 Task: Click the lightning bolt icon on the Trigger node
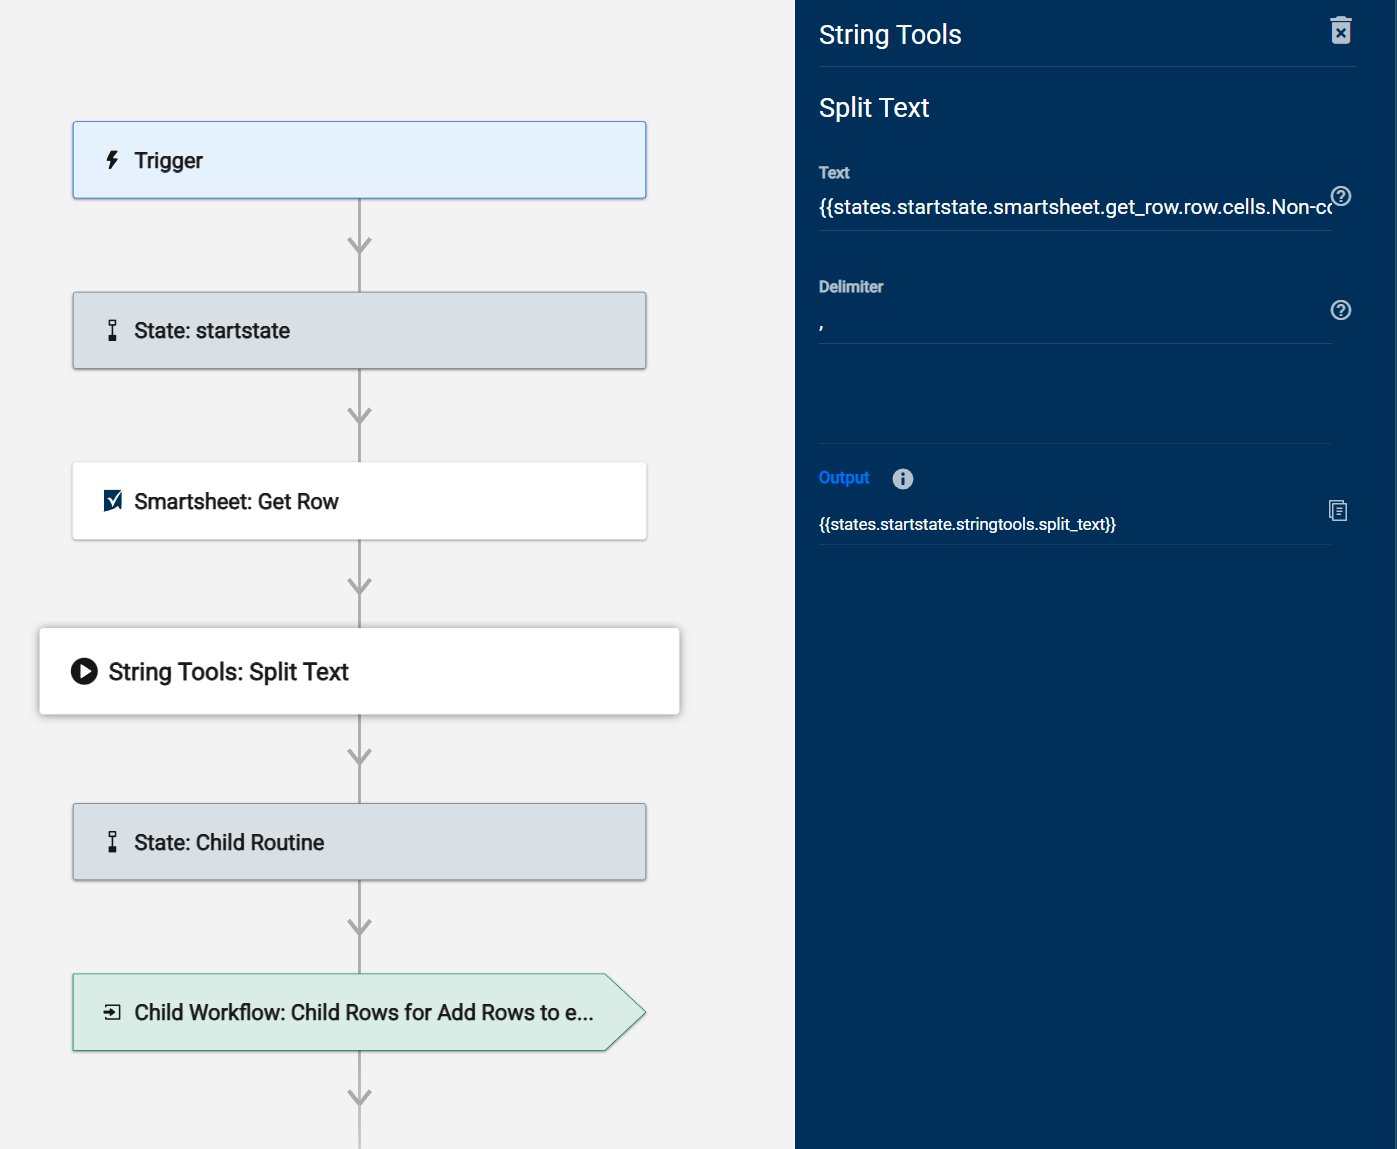pos(113,160)
